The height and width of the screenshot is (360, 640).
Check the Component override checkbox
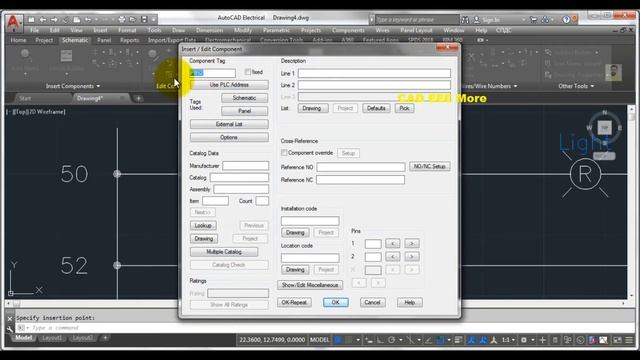284,153
